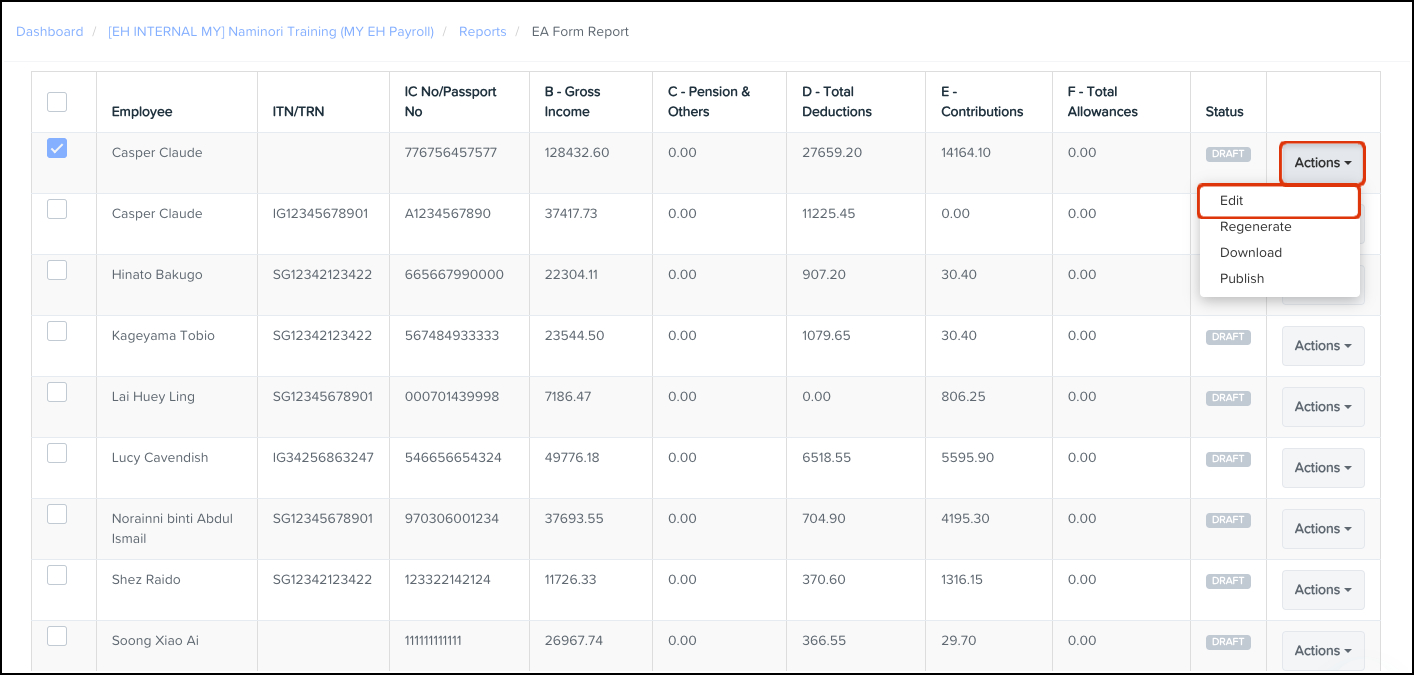The width and height of the screenshot is (1414, 675).
Task: Select checkbox for Norainni binti Abdul Ismail
Action: 57,514
